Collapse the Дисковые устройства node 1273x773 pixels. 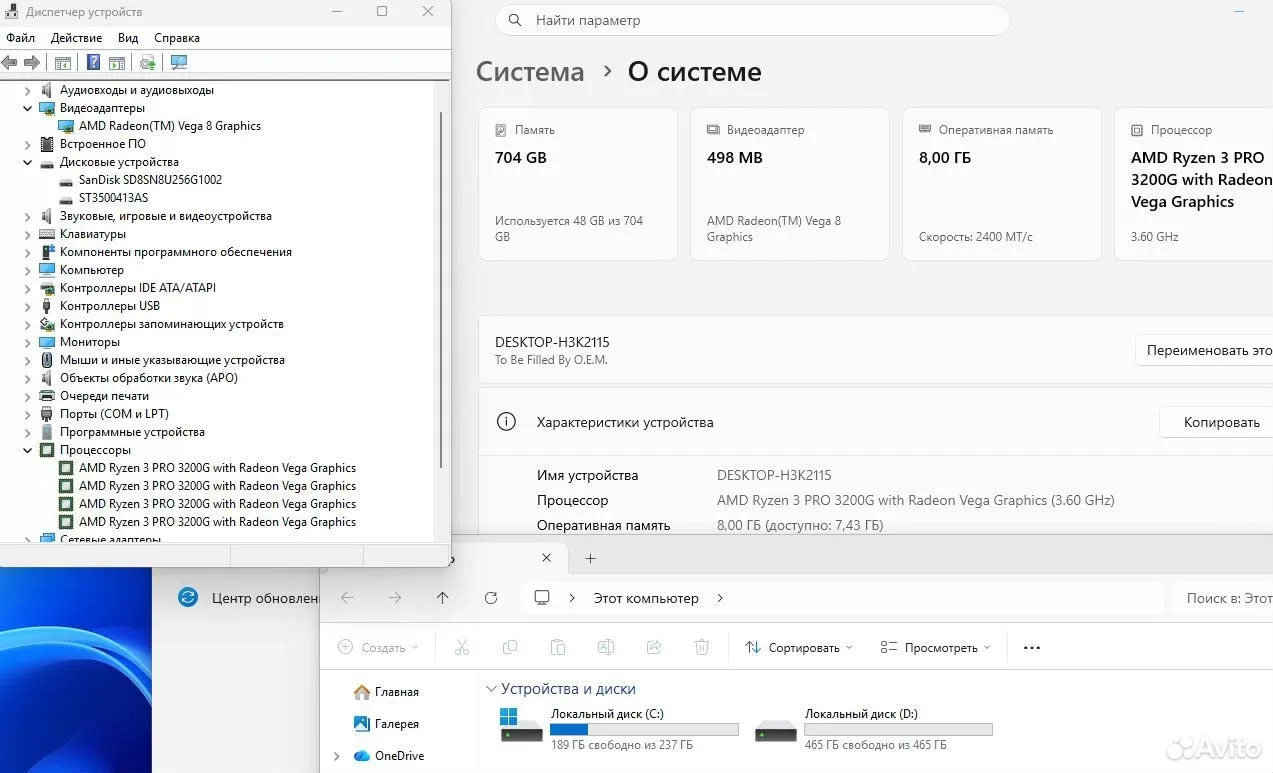(28, 162)
